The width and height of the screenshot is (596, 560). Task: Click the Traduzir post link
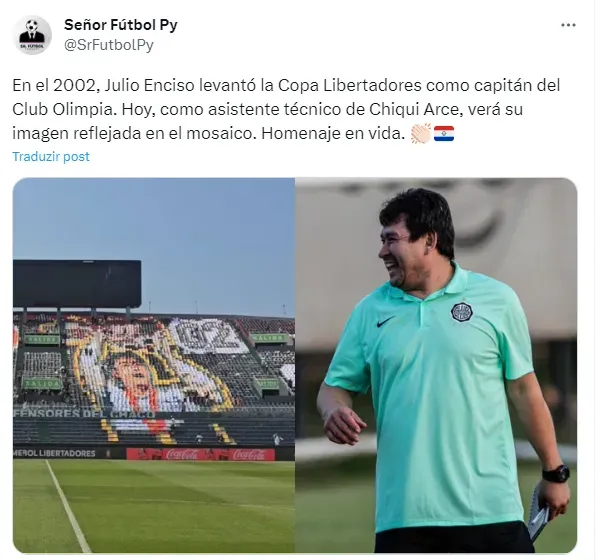tap(51, 157)
